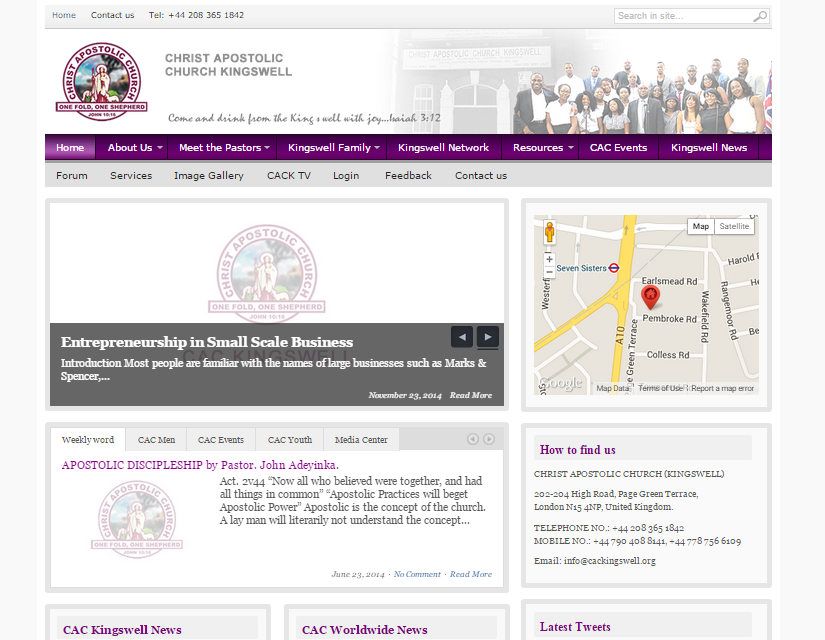Open CAC Events in the purple navigation bar
This screenshot has height=640, width=825.
(618, 147)
